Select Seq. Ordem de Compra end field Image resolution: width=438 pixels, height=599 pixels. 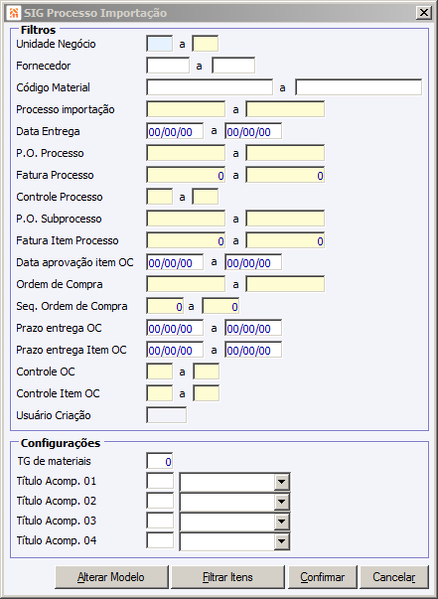(220, 306)
